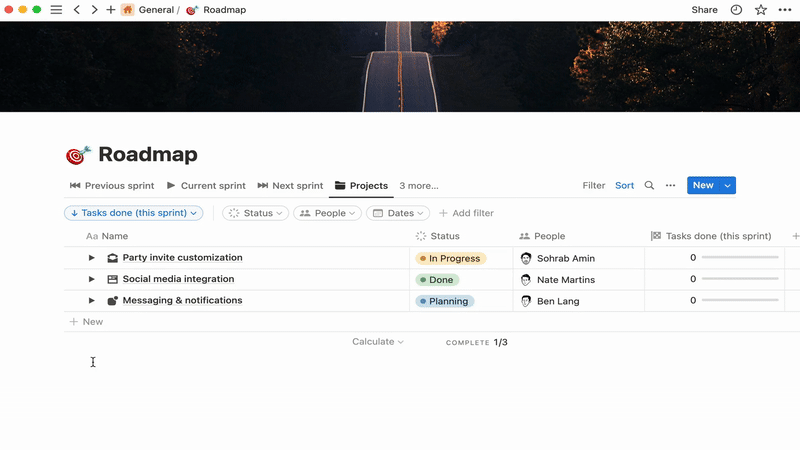Click Add filter
800x450 pixels.
466,213
